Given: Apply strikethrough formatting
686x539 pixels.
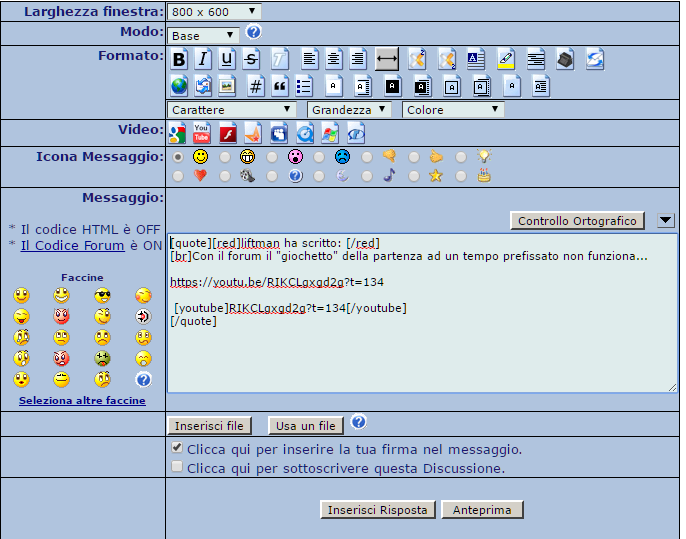Looking at the screenshot, I should pos(251,59).
